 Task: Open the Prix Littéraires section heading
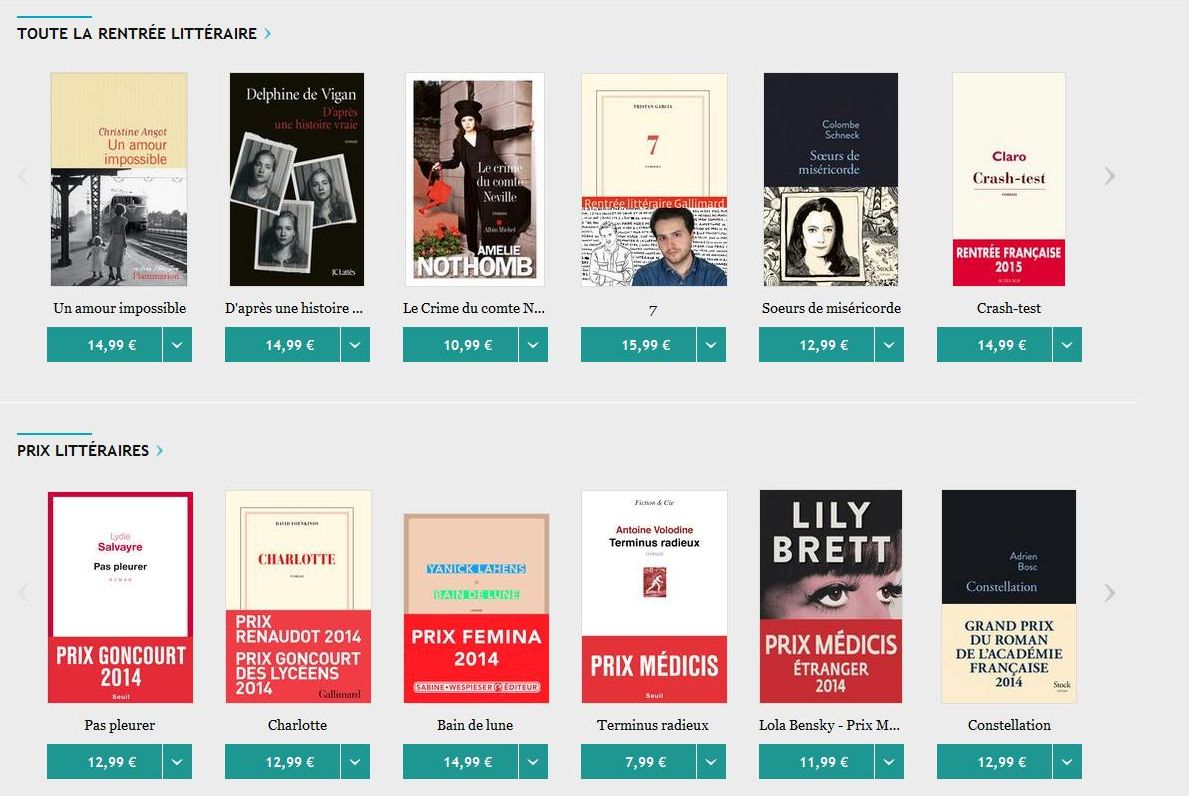(x=83, y=450)
